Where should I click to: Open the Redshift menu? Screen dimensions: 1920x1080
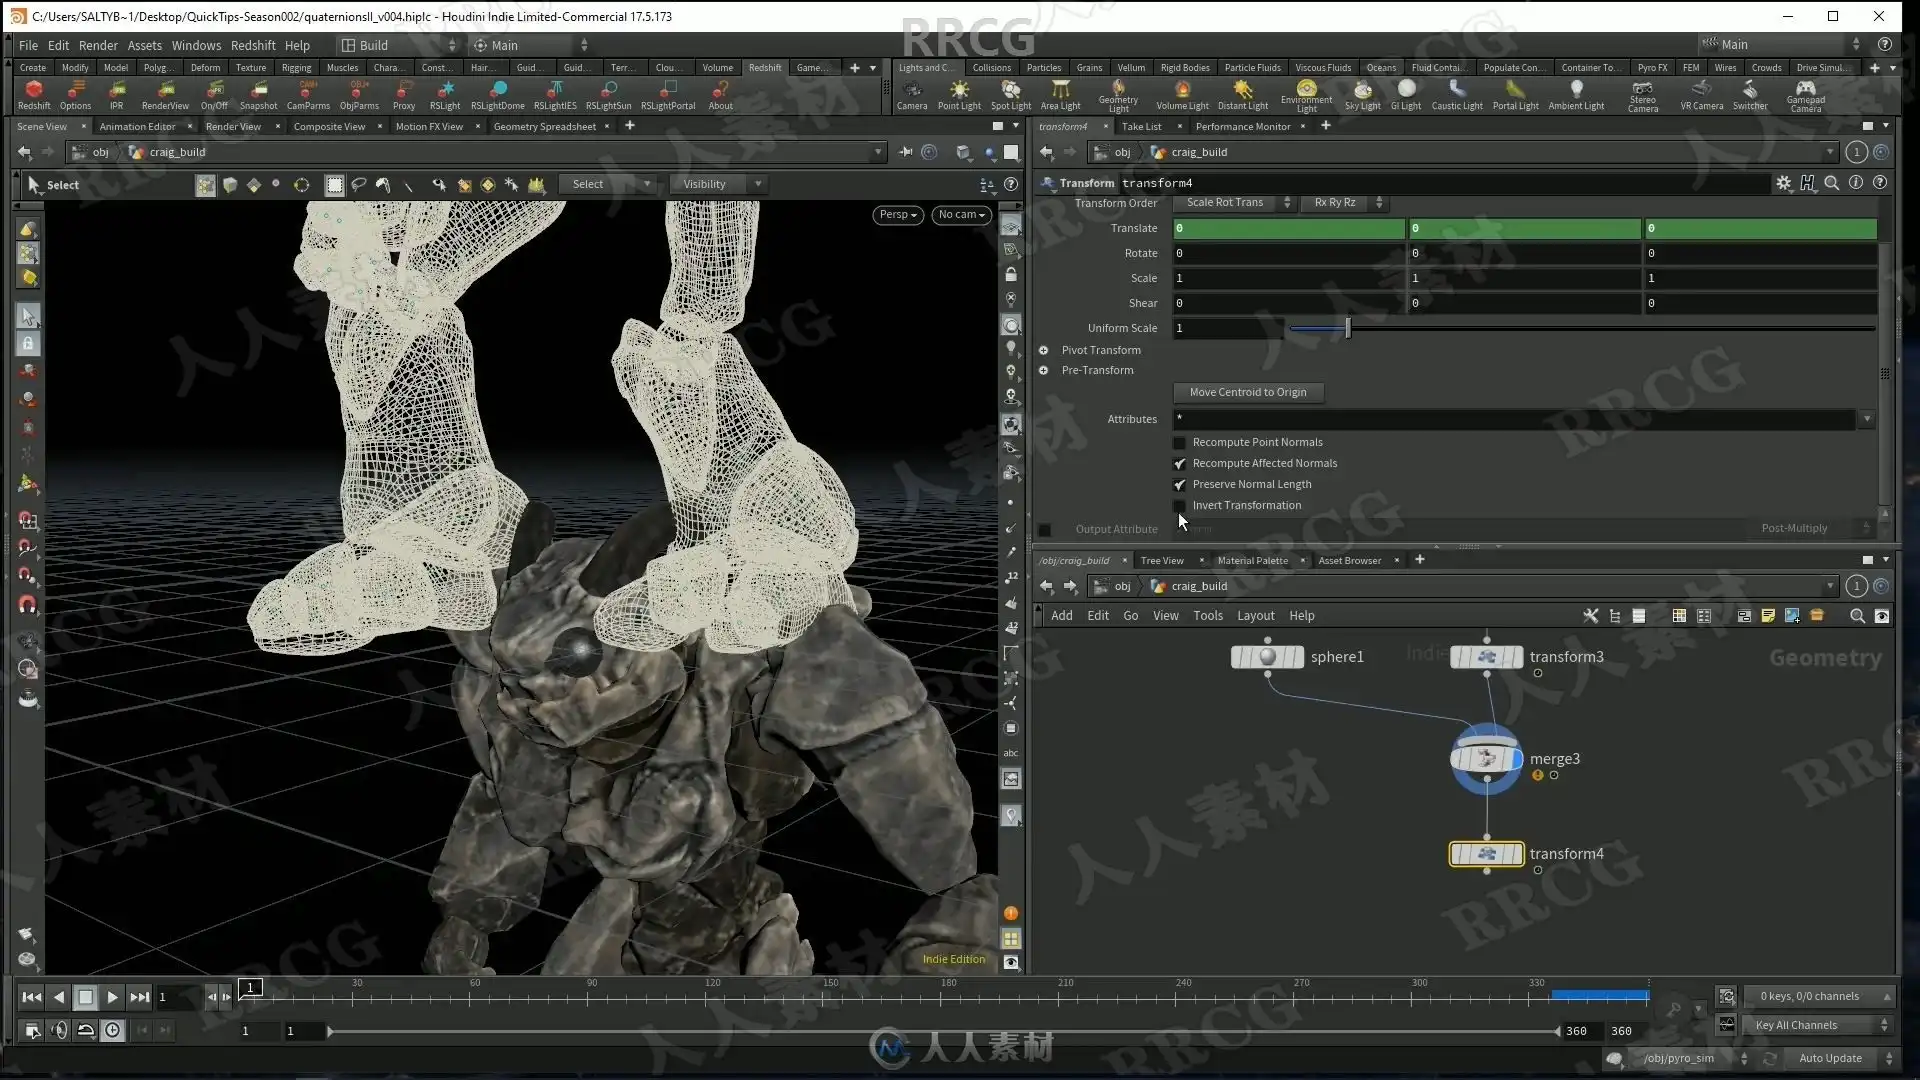coord(253,45)
